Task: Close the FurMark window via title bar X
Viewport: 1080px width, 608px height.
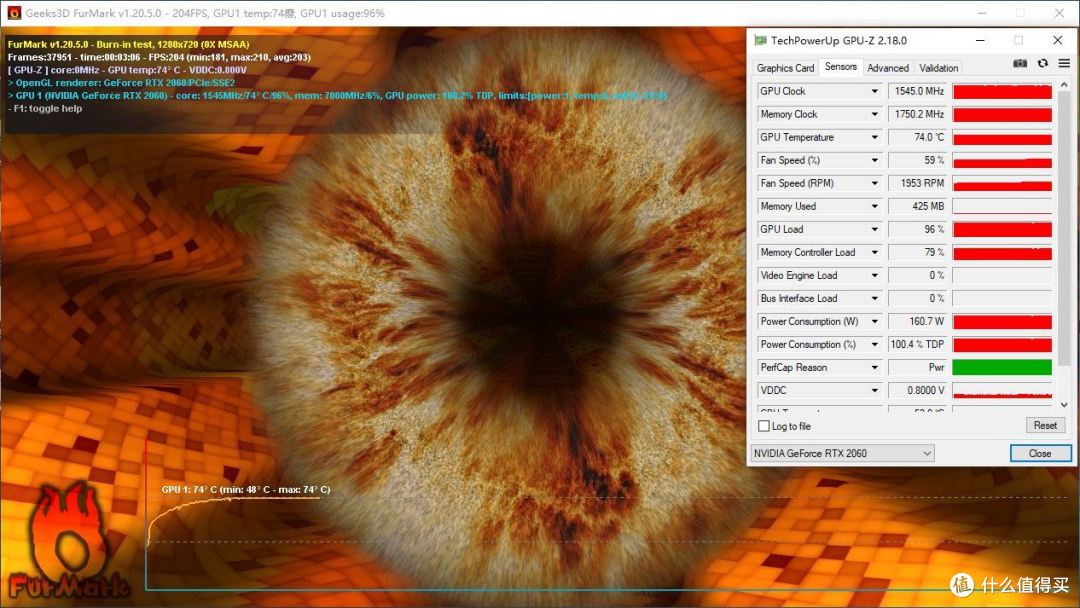Action: (1059, 13)
